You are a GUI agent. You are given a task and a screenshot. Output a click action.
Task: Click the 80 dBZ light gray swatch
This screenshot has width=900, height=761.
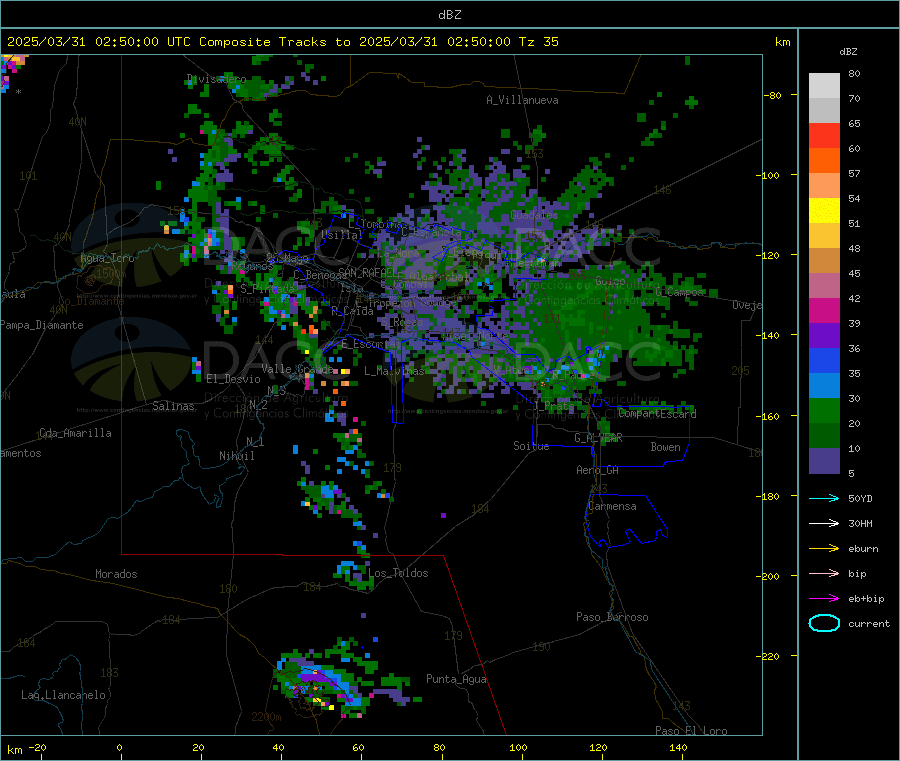pos(824,86)
